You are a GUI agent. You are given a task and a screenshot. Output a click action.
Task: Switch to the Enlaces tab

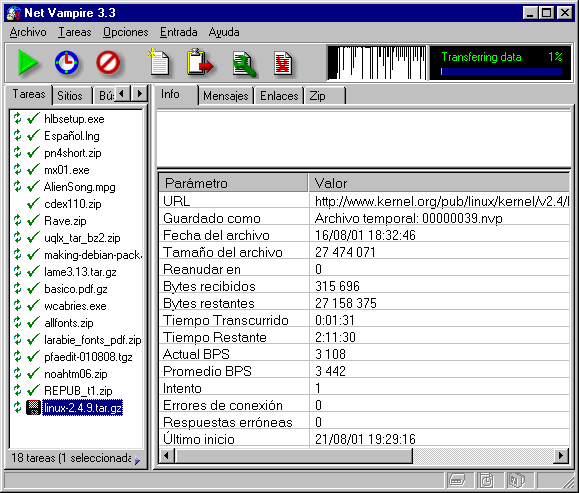tap(279, 96)
